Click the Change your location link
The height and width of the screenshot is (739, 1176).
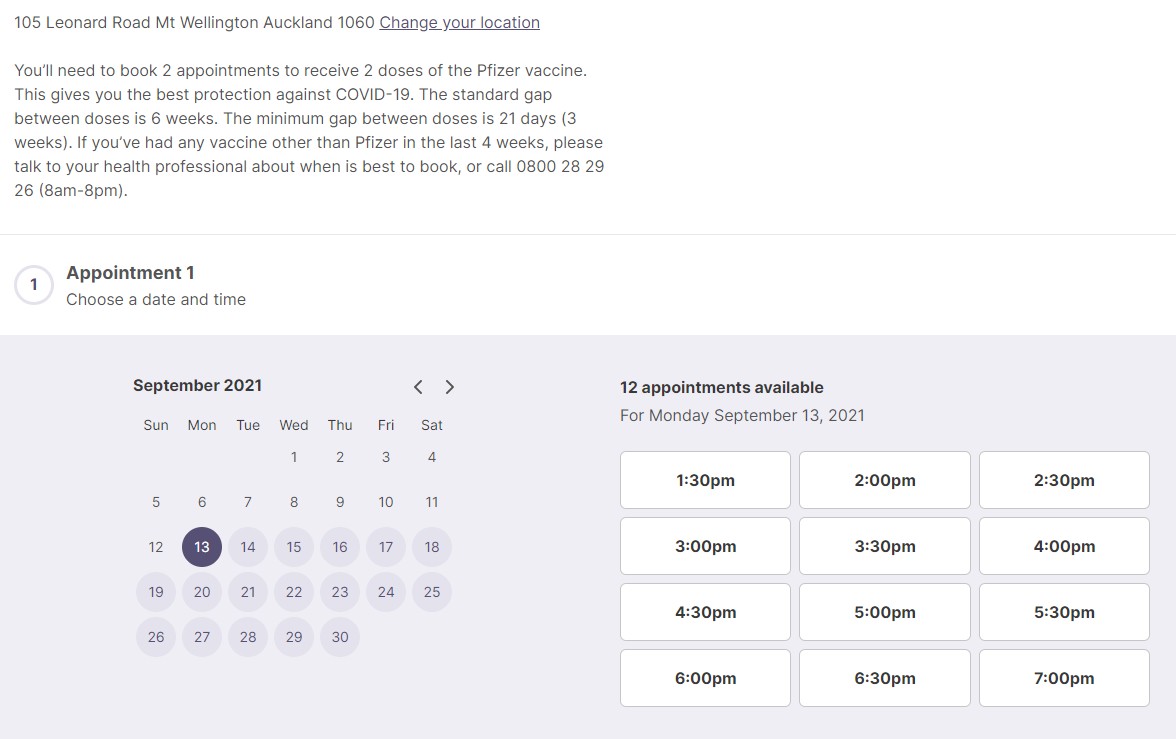(x=459, y=22)
